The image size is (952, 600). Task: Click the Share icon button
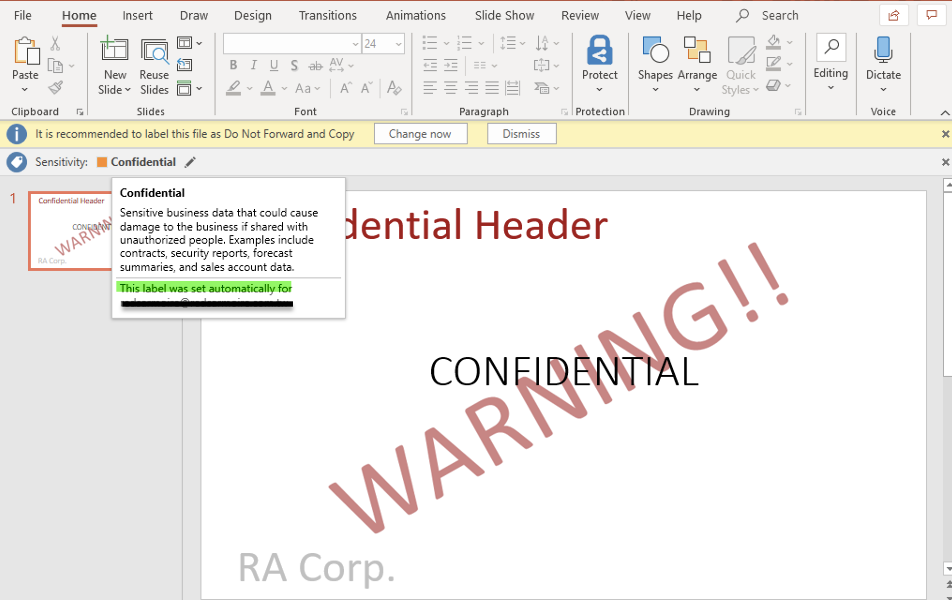click(894, 15)
